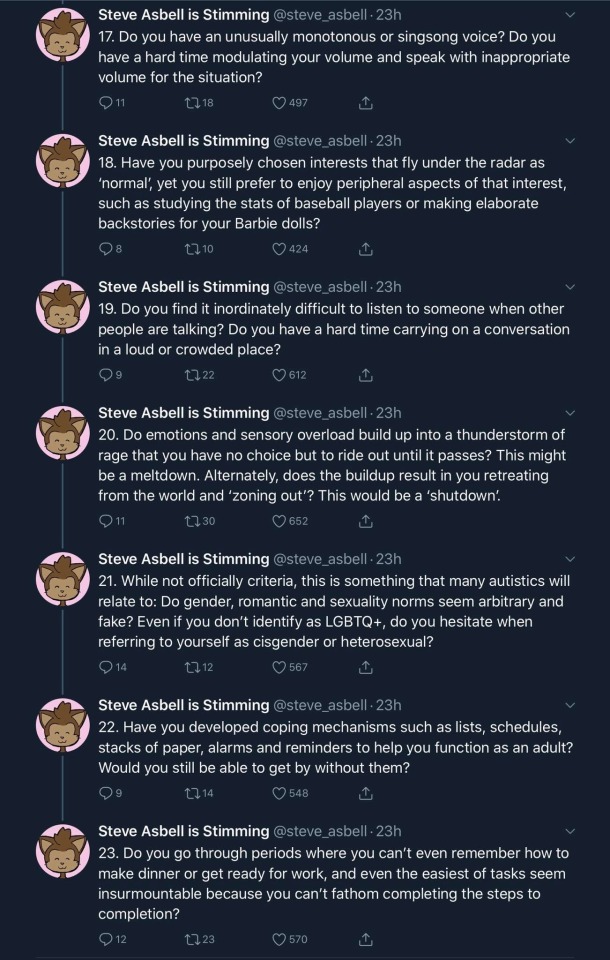Open chevron menu on tweet 23
Image resolution: width=610 pixels, height=960 pixels.
570,831
